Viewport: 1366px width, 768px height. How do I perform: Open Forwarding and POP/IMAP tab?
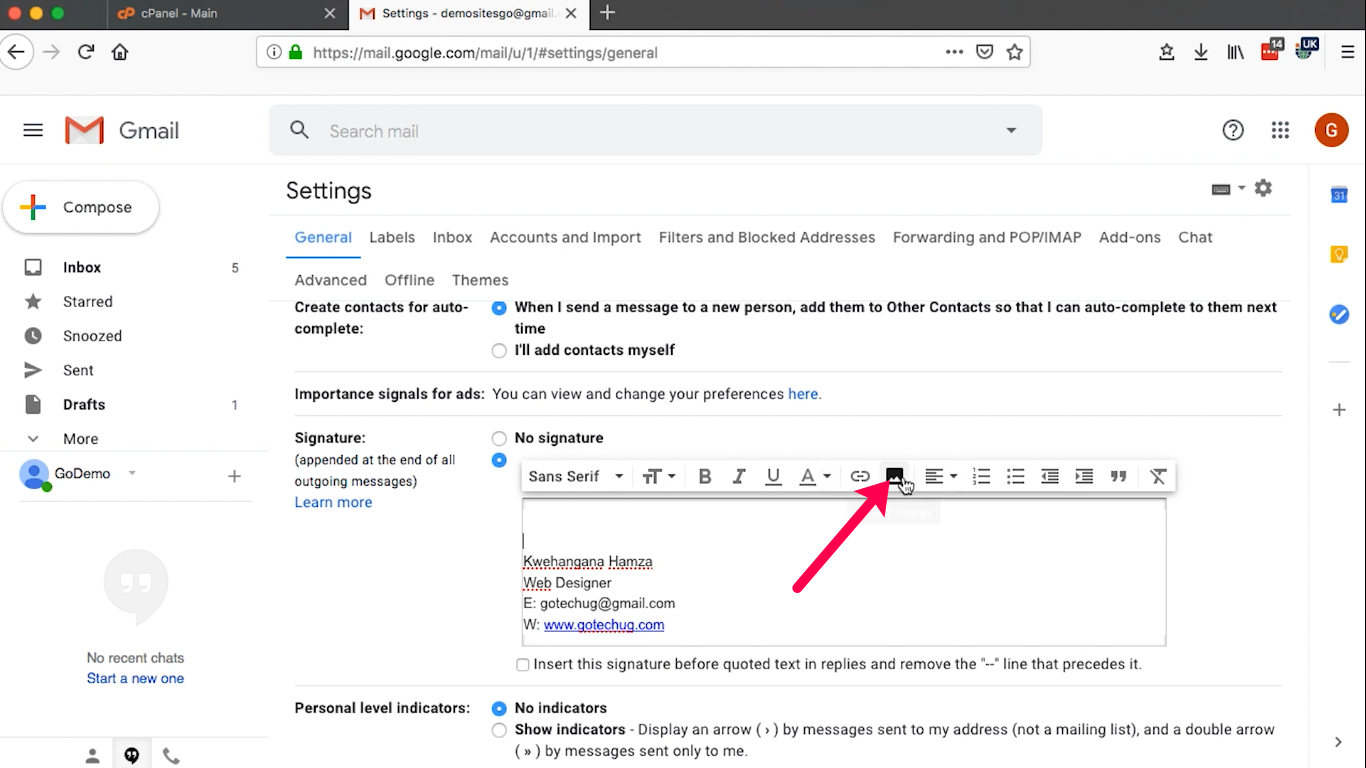click(987, 237)
